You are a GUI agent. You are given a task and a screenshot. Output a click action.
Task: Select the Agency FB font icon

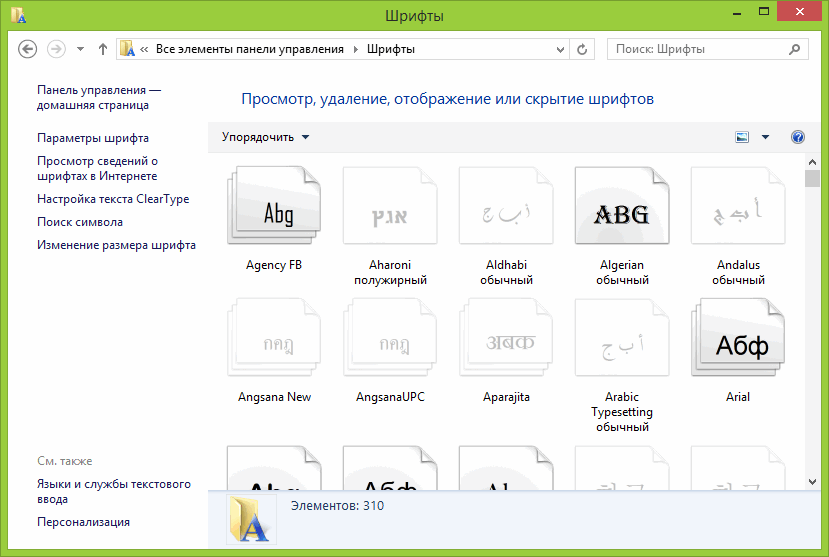(x=273, y=209)
